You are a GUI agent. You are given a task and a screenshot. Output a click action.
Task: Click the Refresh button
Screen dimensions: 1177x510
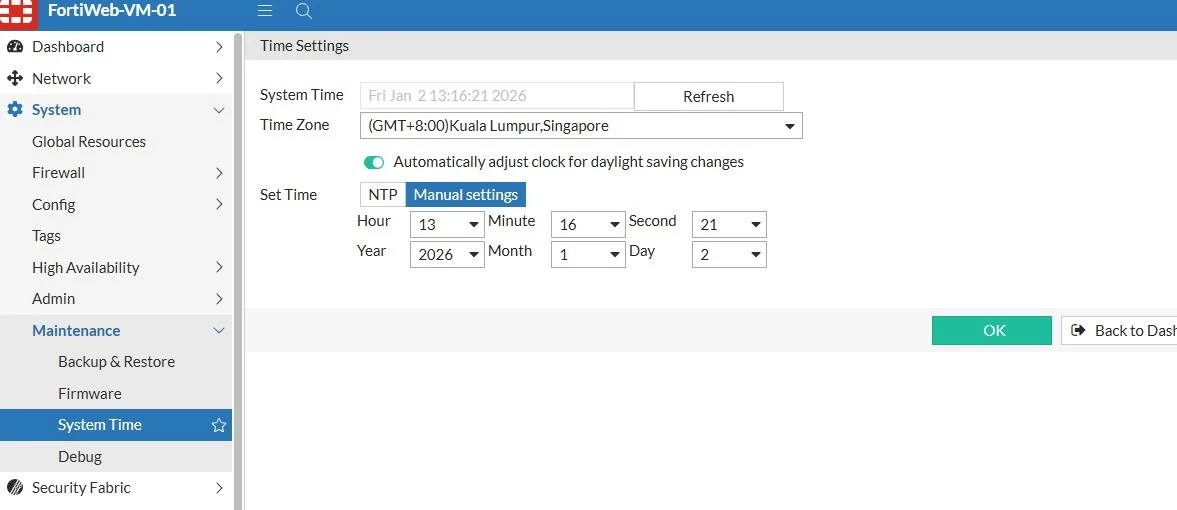[709, 96]
